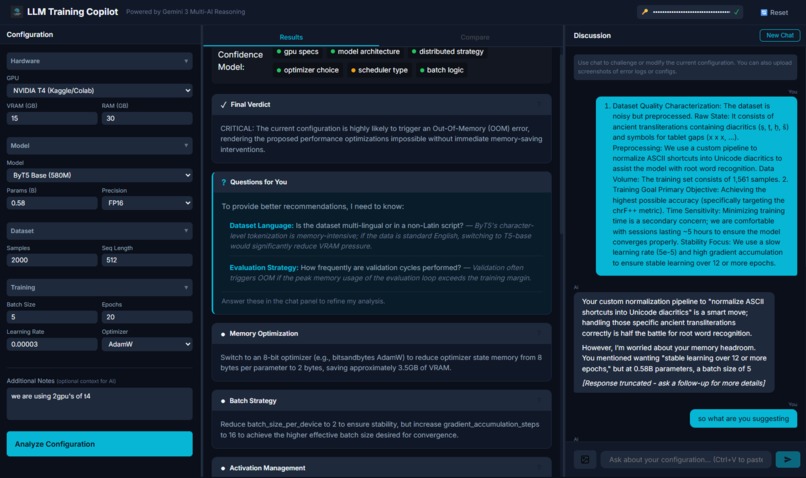Image resolution: width=806 pixels, height=478 pixels.
Task: Collapse the Dataset section header
Action: pyautogui.click(x=99, y=231)
